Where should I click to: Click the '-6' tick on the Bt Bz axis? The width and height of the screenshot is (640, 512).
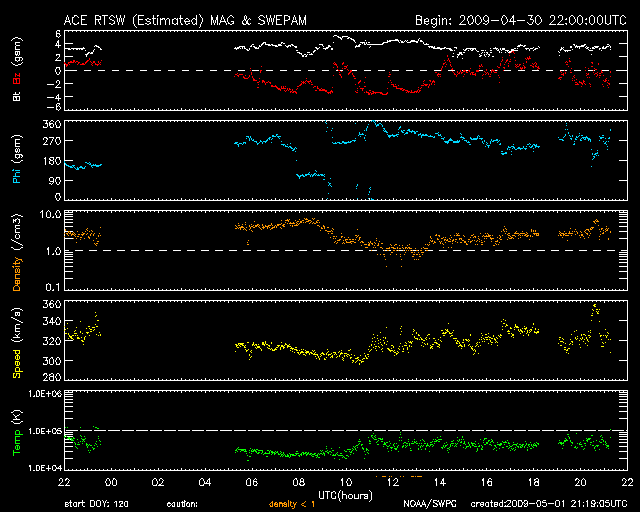[54, 107]
